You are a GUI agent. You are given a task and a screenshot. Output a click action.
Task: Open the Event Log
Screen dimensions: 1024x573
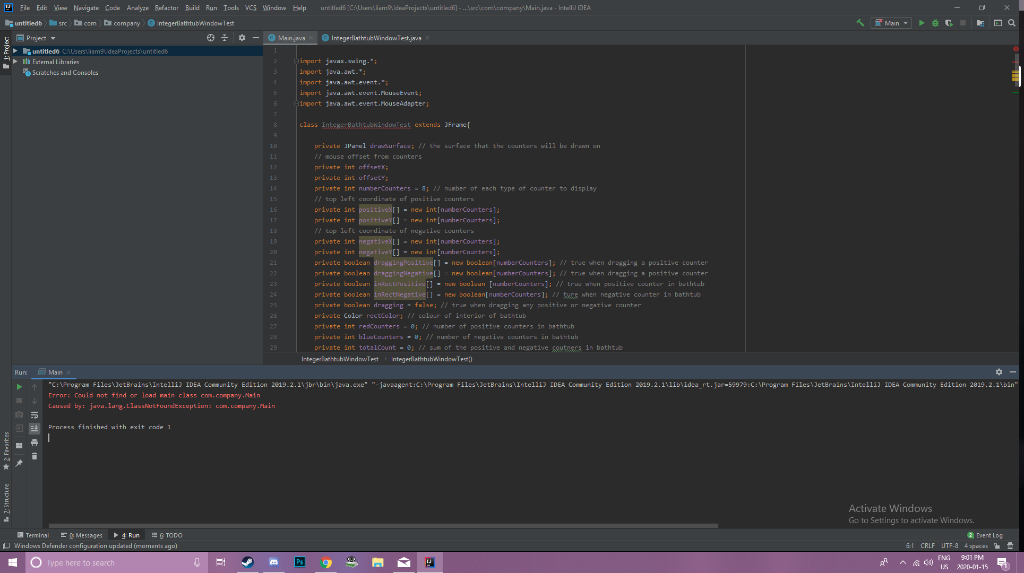coord(985,535)
